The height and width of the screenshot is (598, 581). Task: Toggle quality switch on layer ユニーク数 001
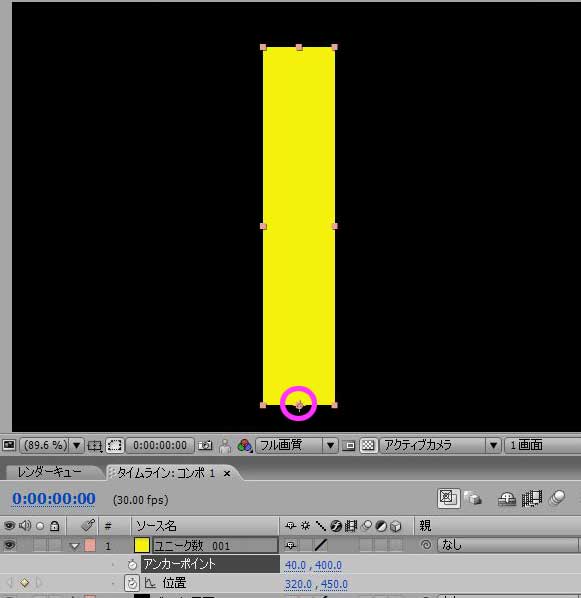tap(321, 545)
